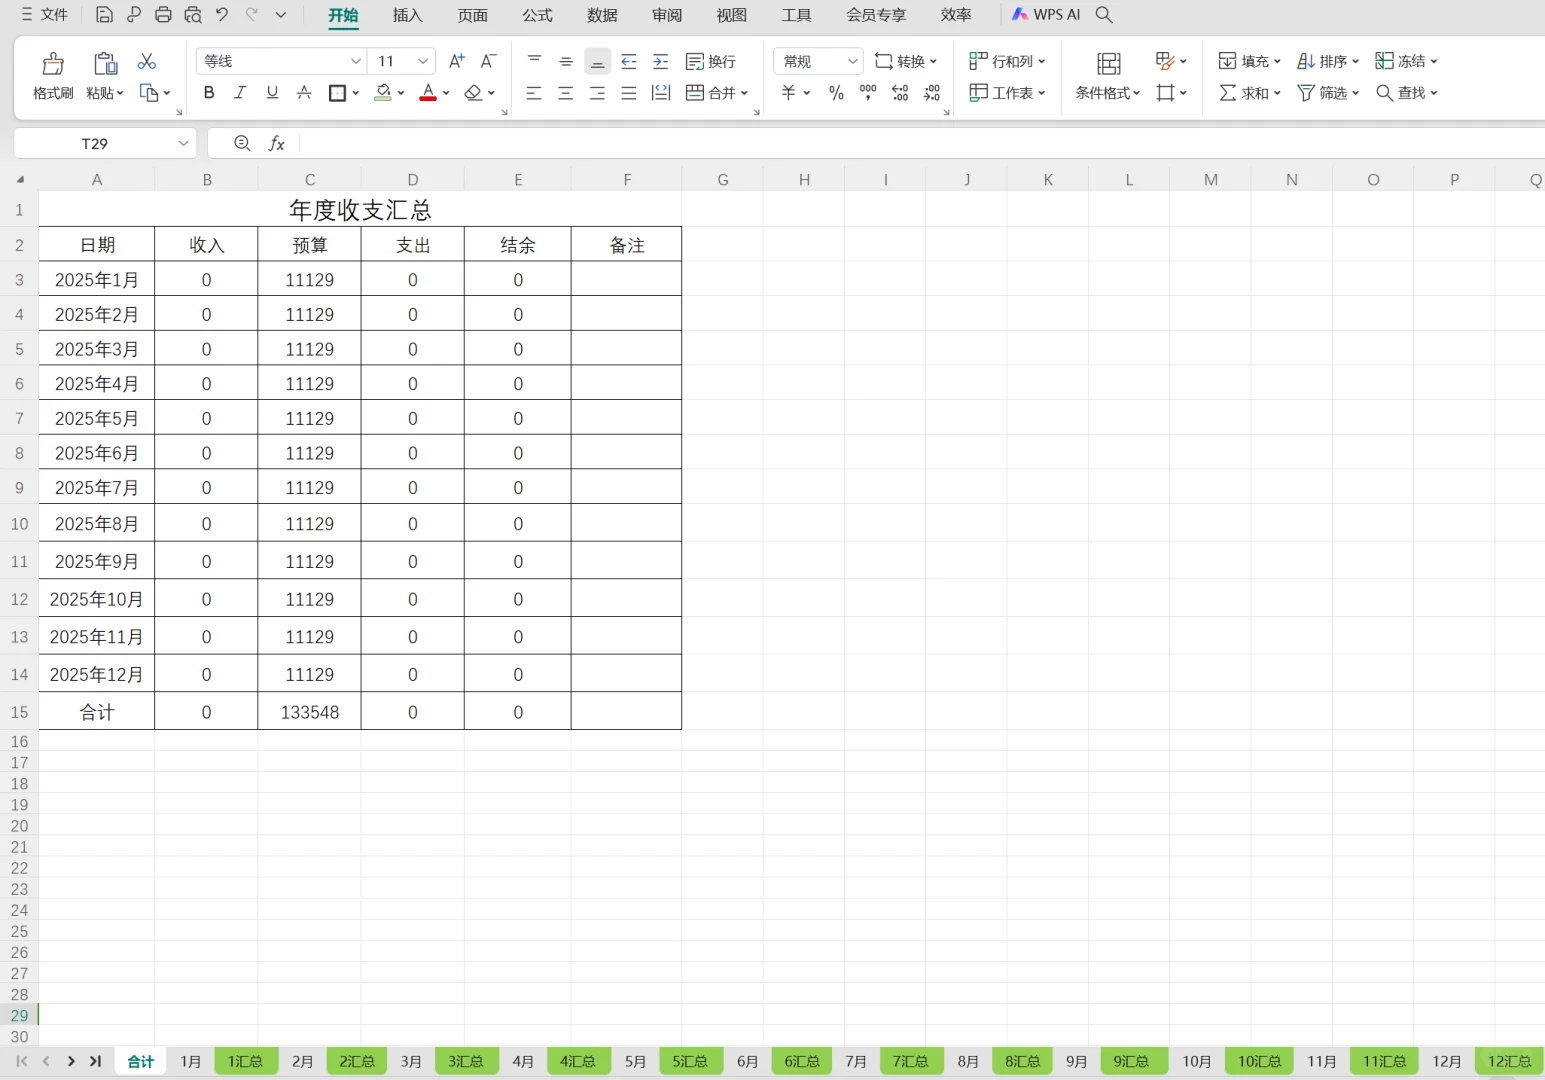Toggle underline formatting
This screenshot has width=1545, height=1080.
[272, 93]
